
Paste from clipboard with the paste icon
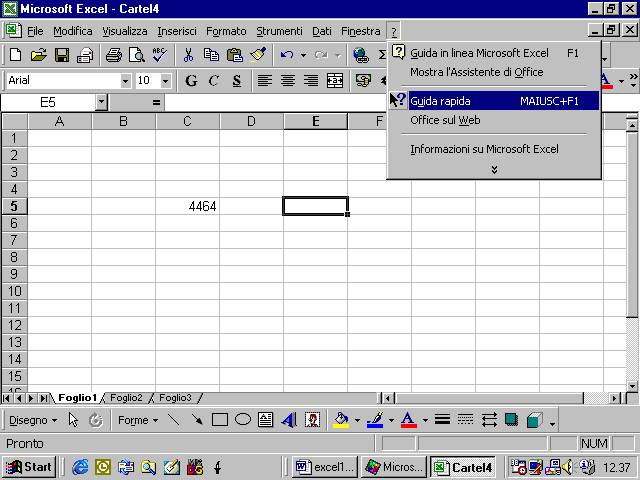(x=235, y=55)
